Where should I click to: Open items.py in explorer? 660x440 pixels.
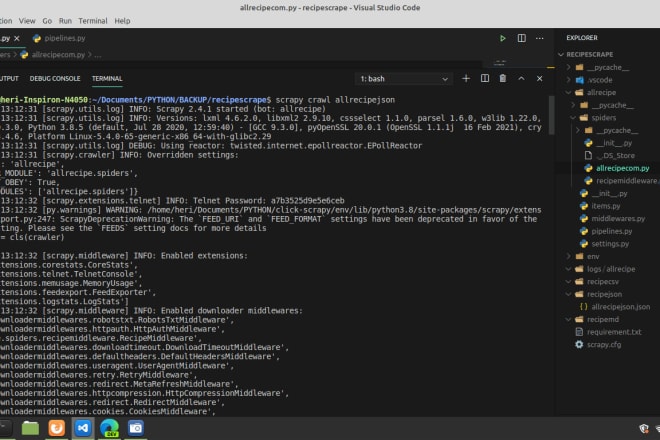pyautogui.click(x=606, y=206)
